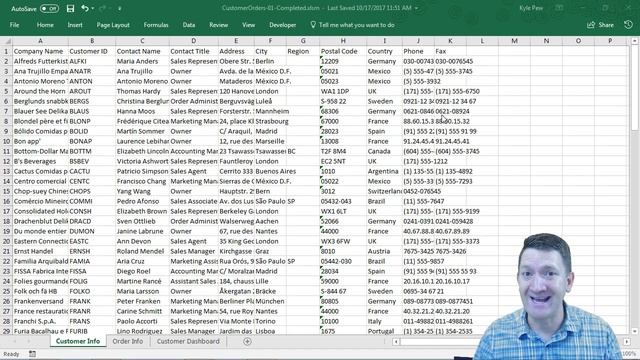Click the Tell me what you want to do box
The height and width of the screenshot is (360, 640).
click(x=356, y=25)
